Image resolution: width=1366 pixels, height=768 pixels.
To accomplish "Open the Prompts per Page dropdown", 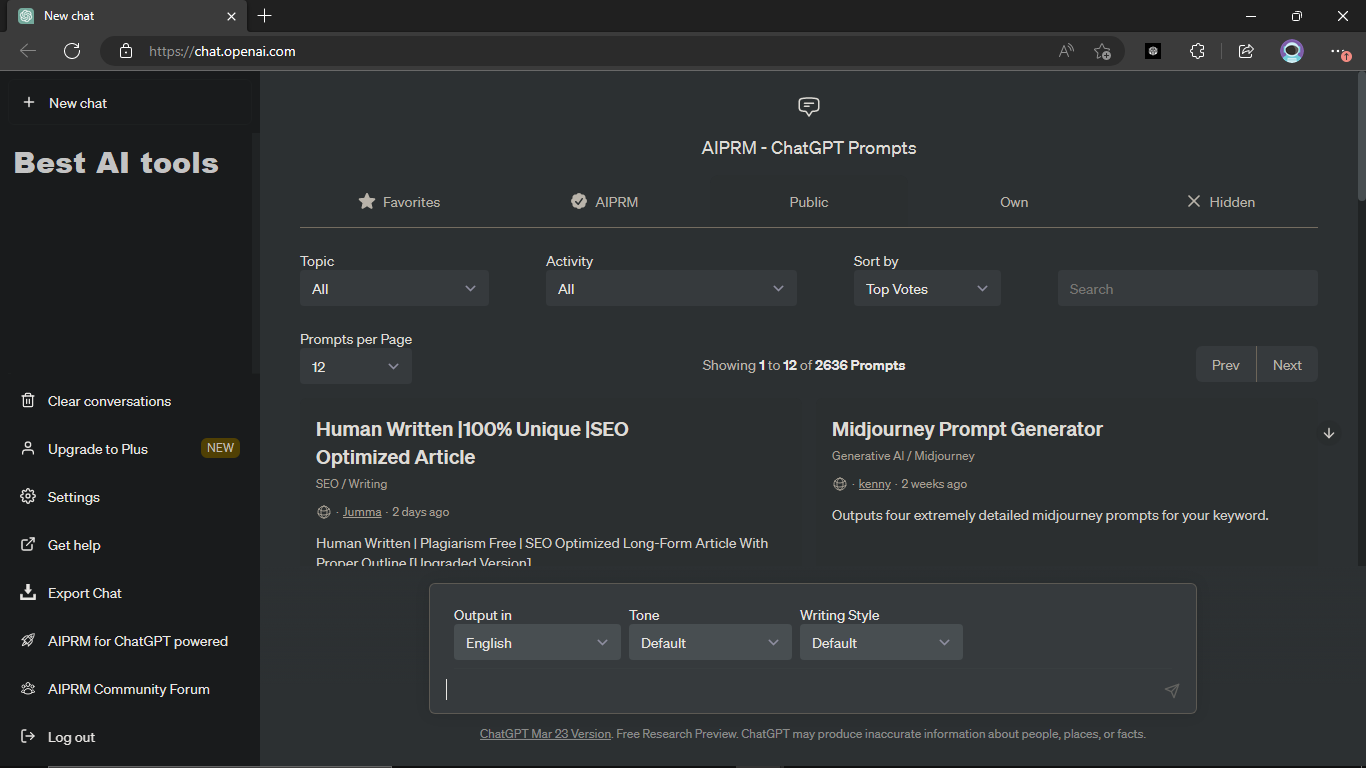I will coord(356,366).
